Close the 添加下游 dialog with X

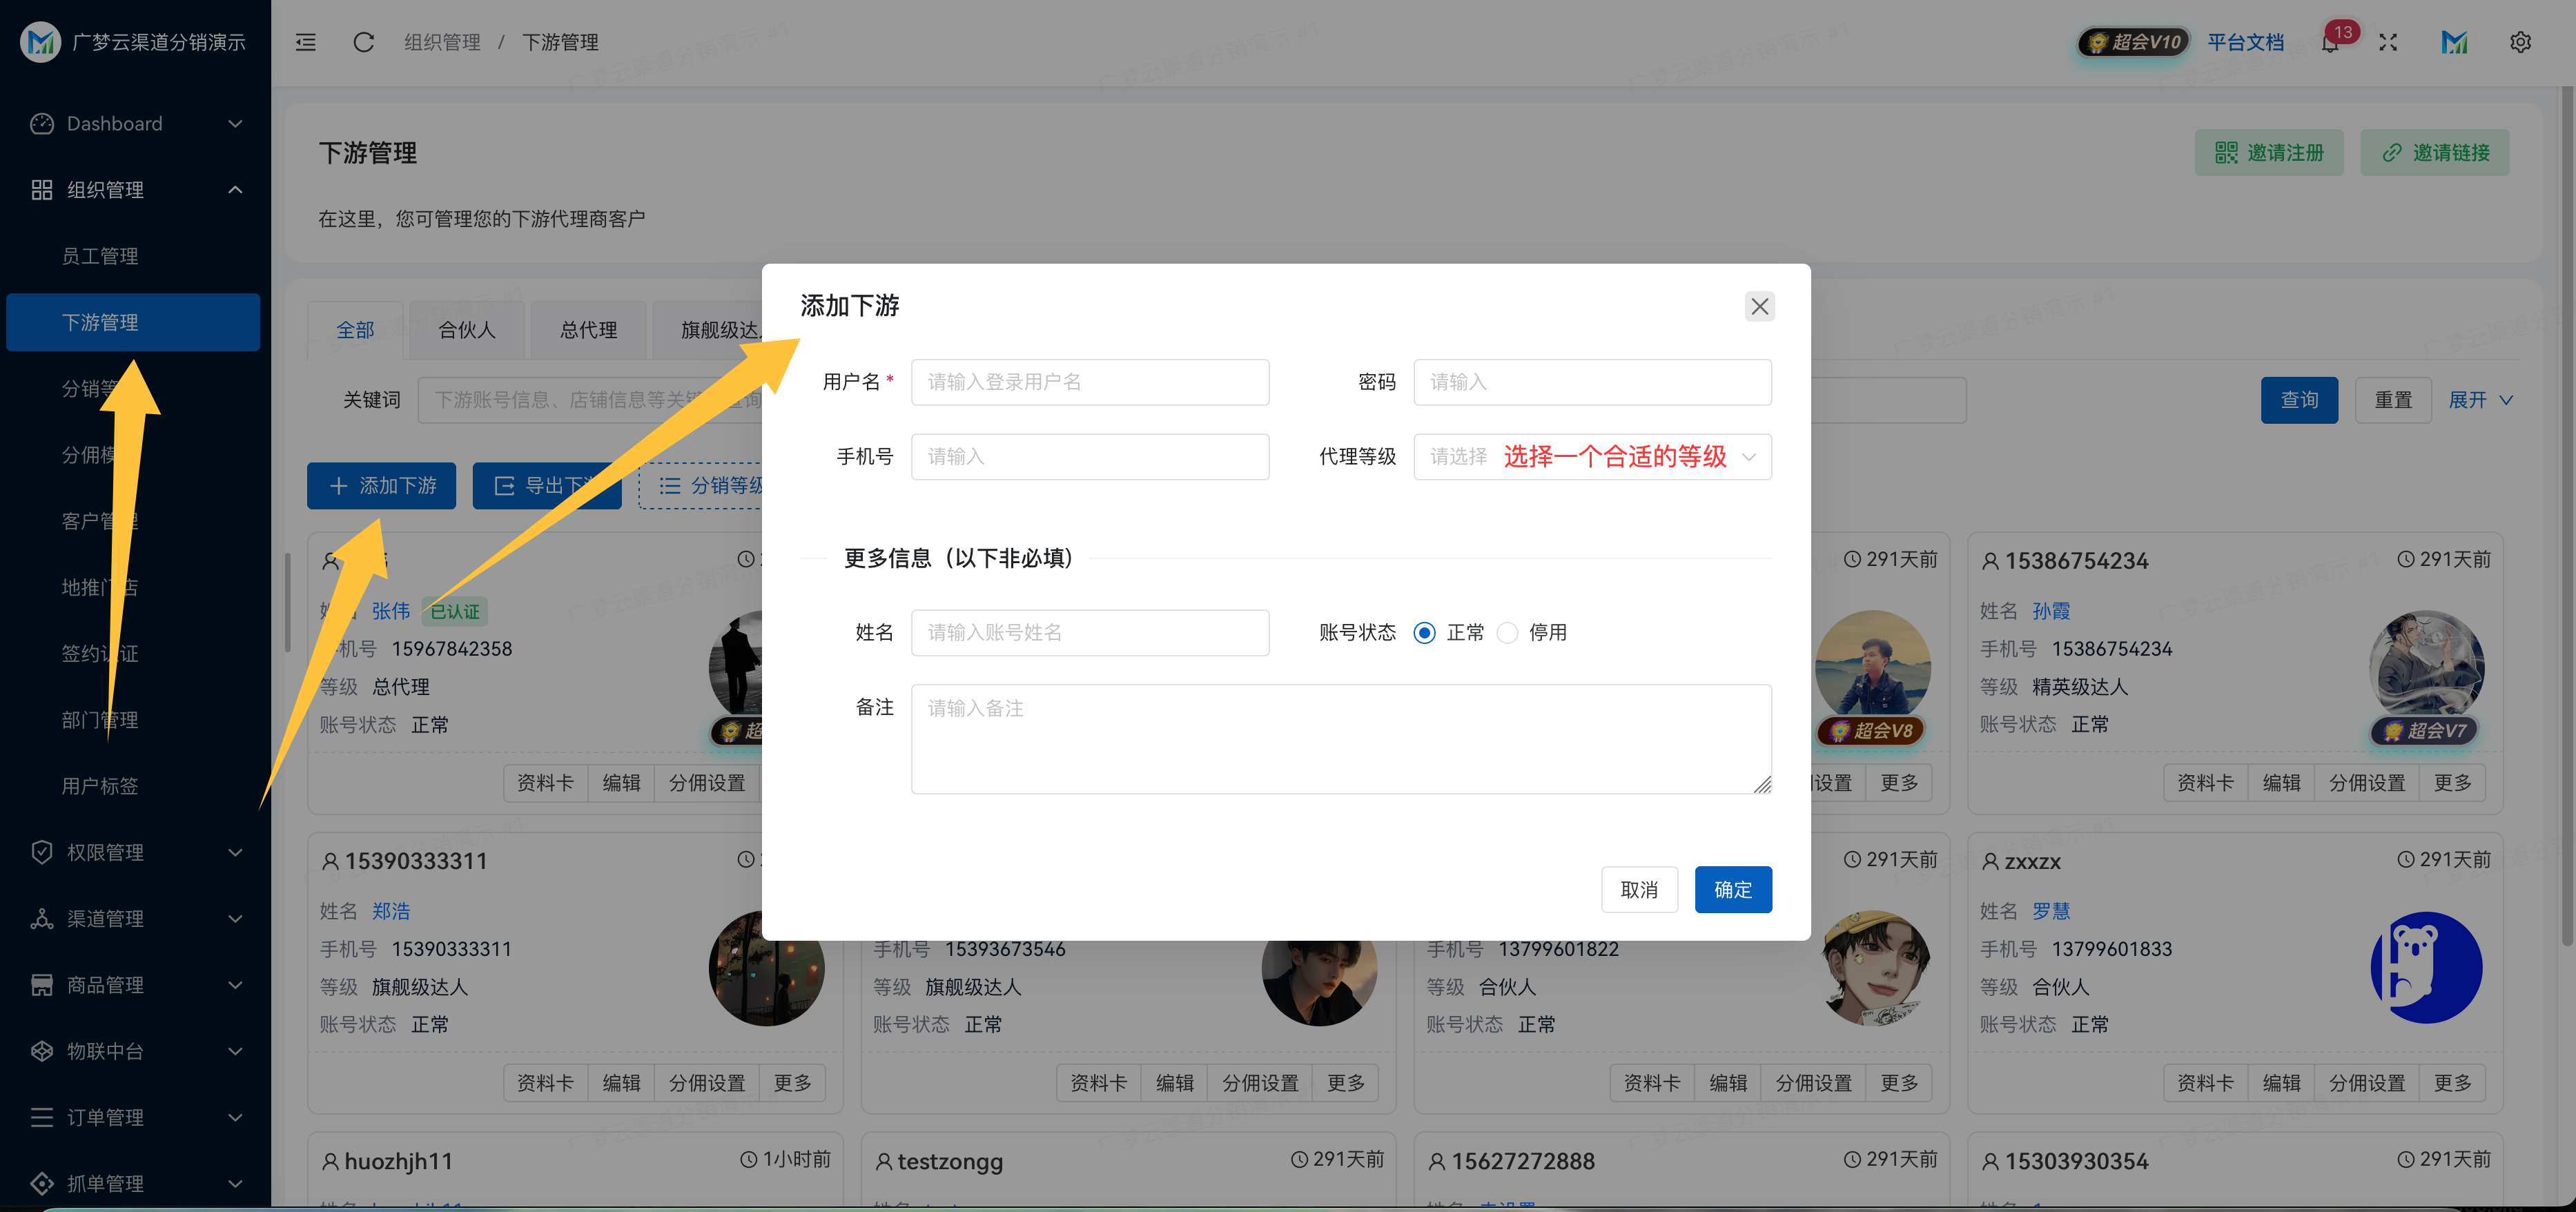click(1759, 306)
